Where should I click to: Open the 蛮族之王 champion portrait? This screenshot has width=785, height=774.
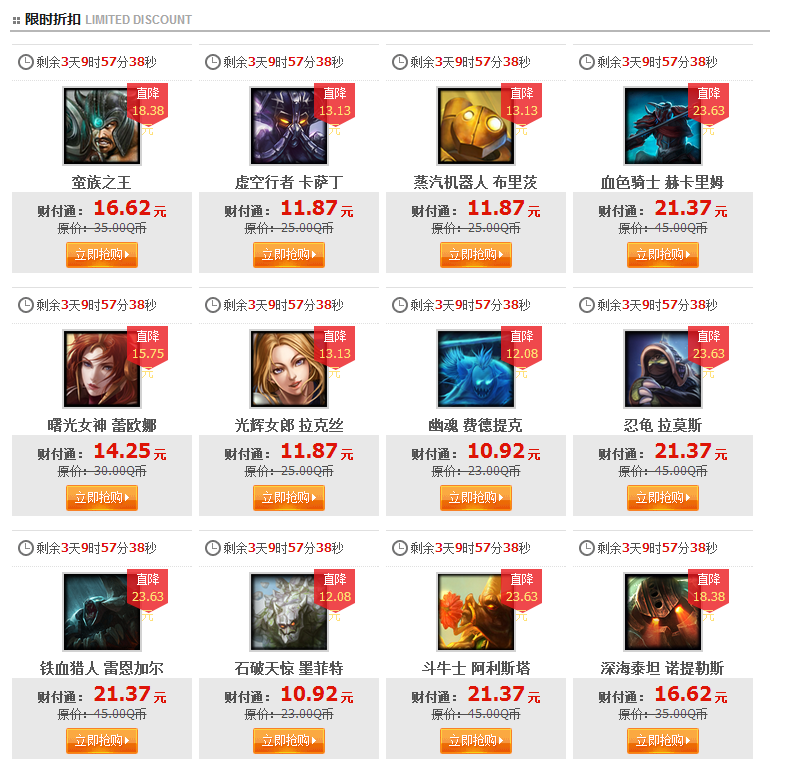(x=102, y=126)
